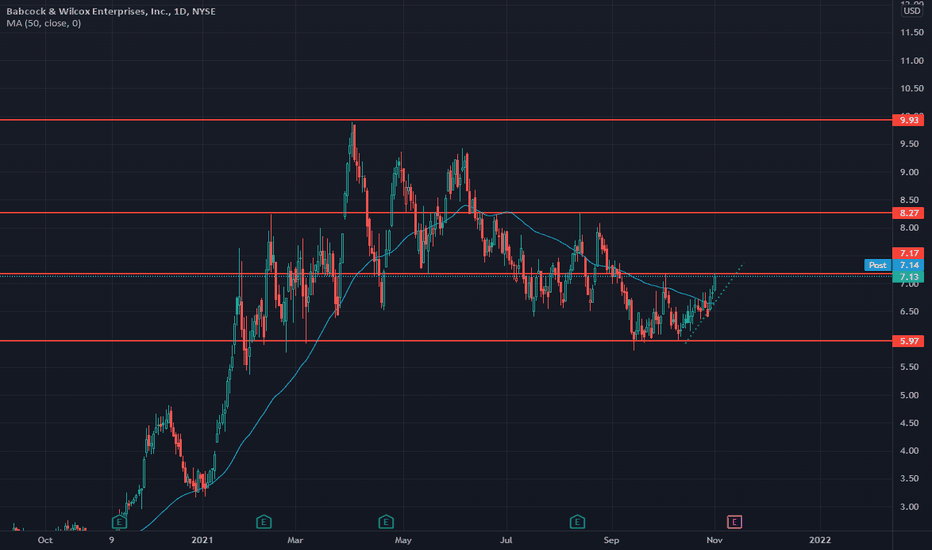Viewport: 932px width, 550px height.
Task: Open the earnings marker left of Mar
Action: click(x=264, y=523)
